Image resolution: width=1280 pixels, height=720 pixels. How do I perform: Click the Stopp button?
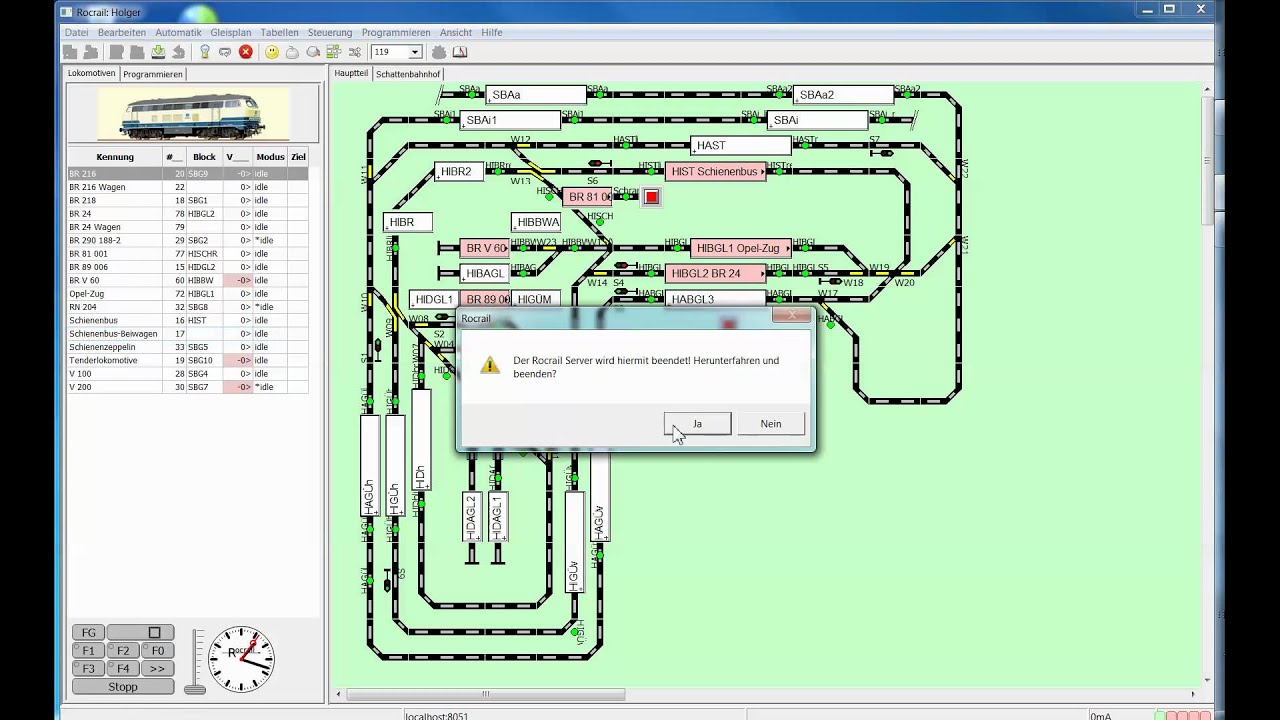click(x=123, y=687)
